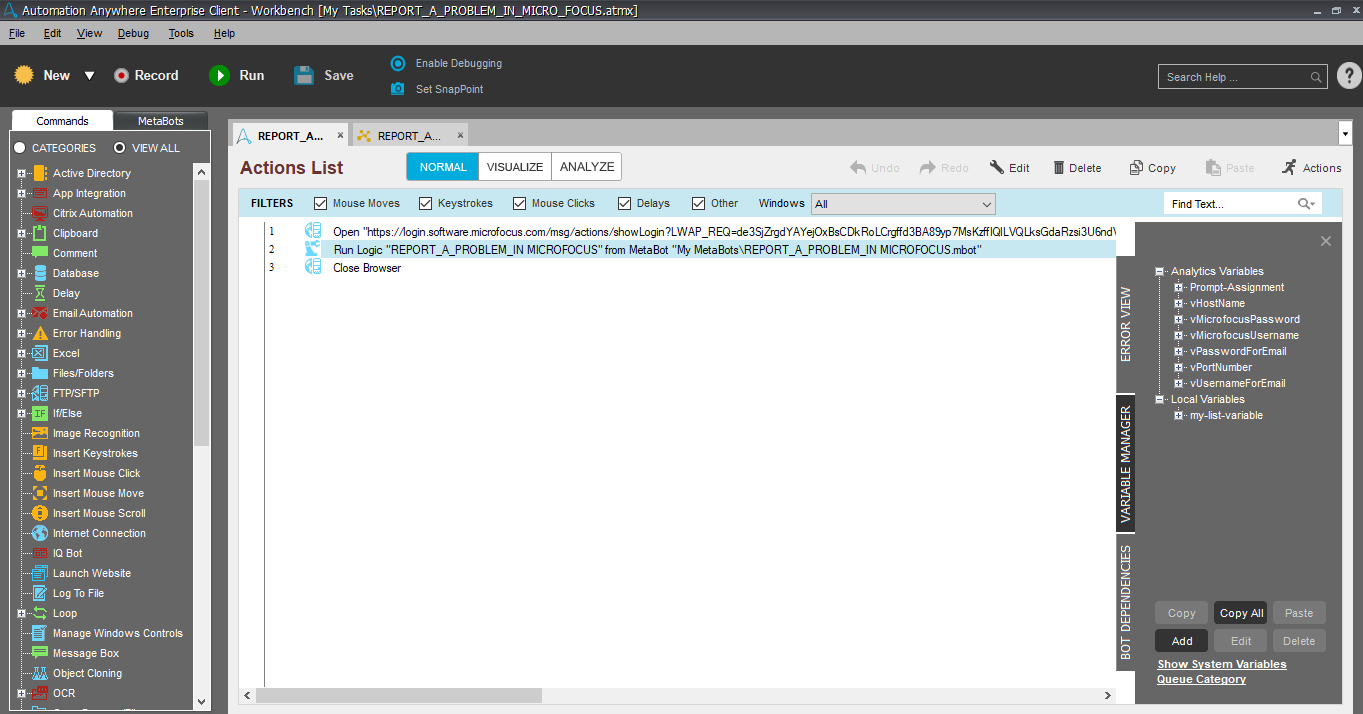Click the Email Automation command icon
The width and height of the screenshot is (1363, 714).
pos(40,313)
